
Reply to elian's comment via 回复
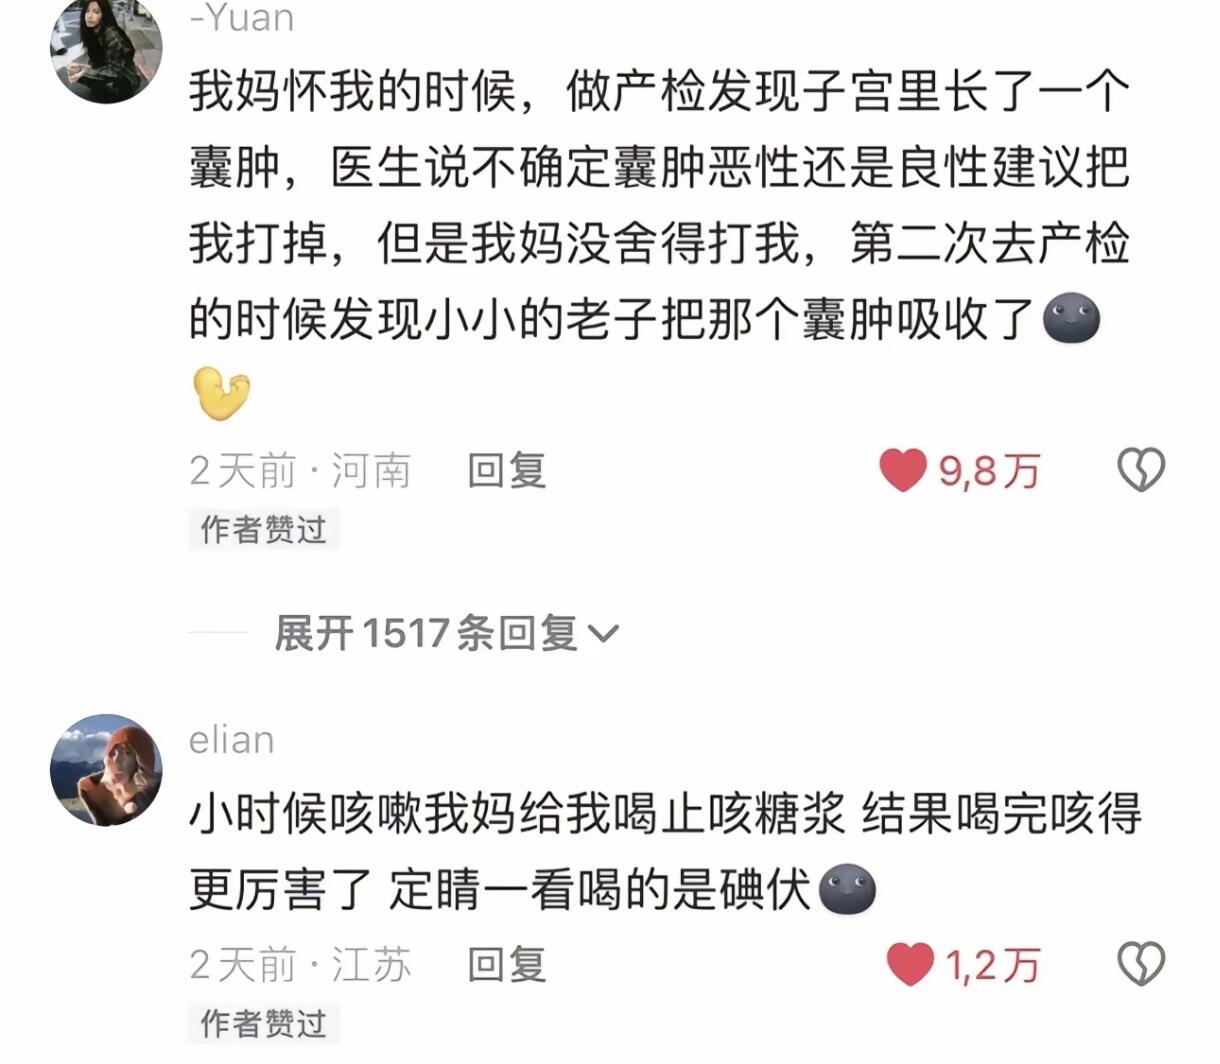507,965
